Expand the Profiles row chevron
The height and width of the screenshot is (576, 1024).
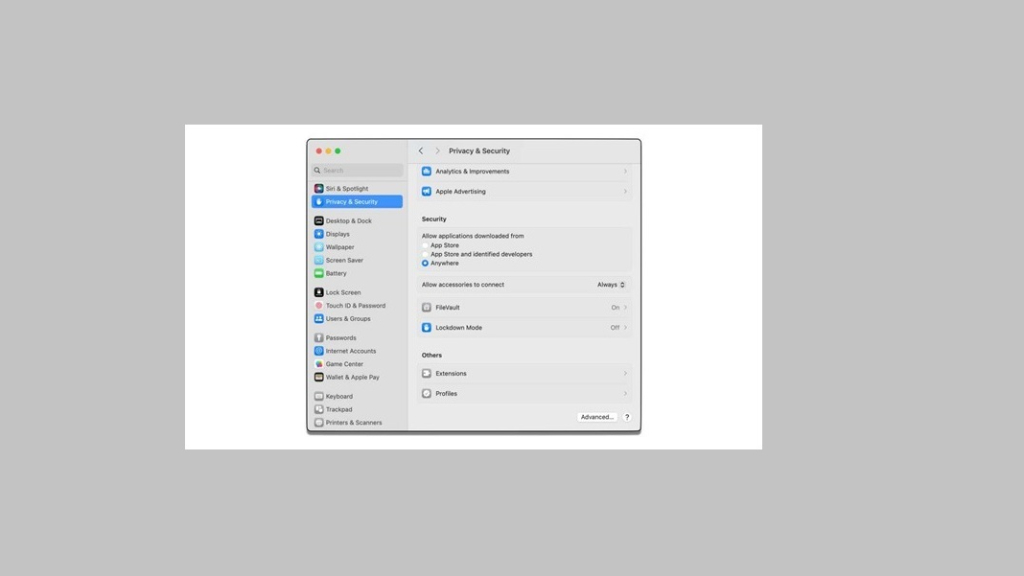click(625, 393)
